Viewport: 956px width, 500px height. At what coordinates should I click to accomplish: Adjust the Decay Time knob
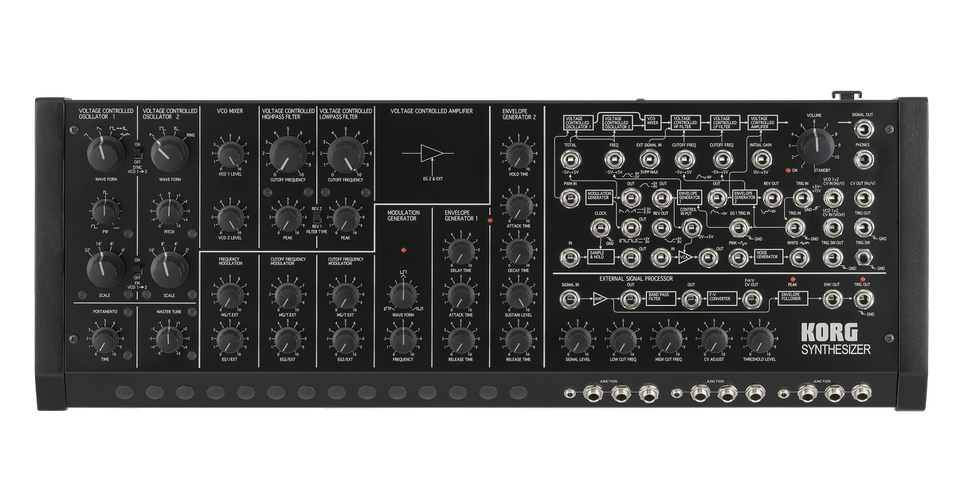(518, 251)
